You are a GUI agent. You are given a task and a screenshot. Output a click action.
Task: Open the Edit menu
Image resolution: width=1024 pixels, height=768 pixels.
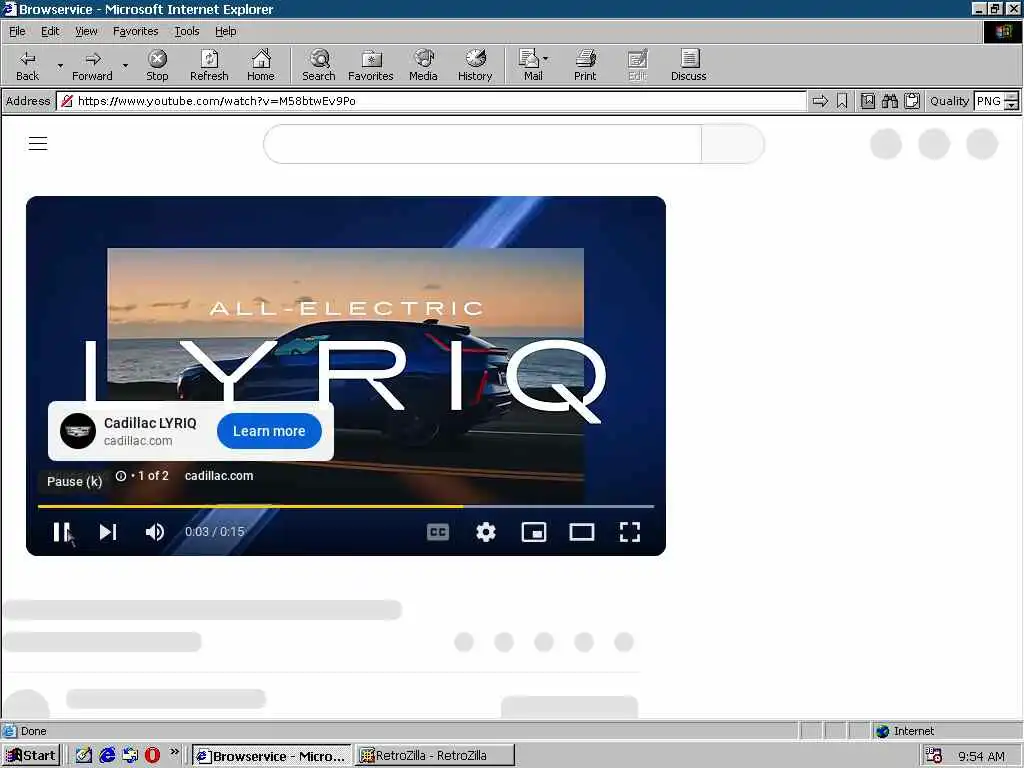click(x=50, y=31)
